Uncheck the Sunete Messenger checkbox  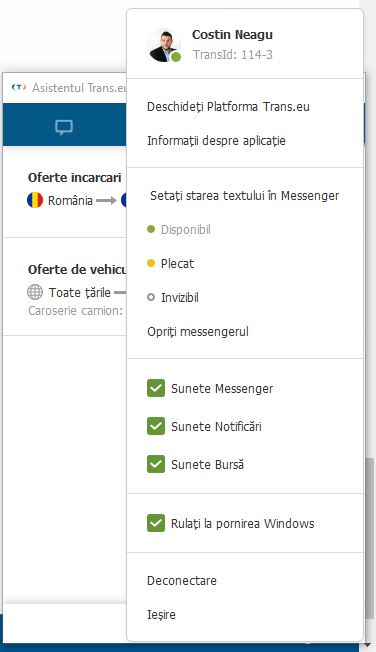156,388
